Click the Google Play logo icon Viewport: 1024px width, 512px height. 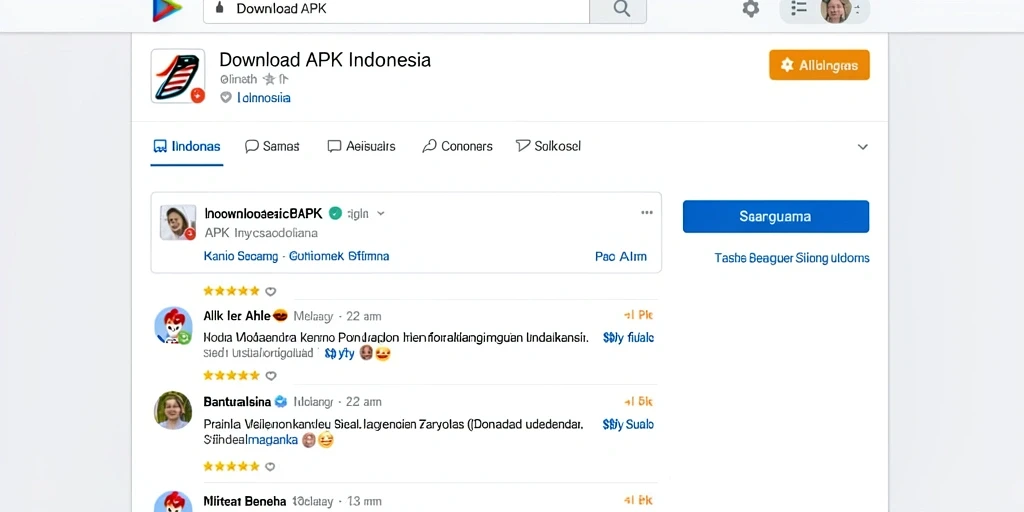pos(167,10)
